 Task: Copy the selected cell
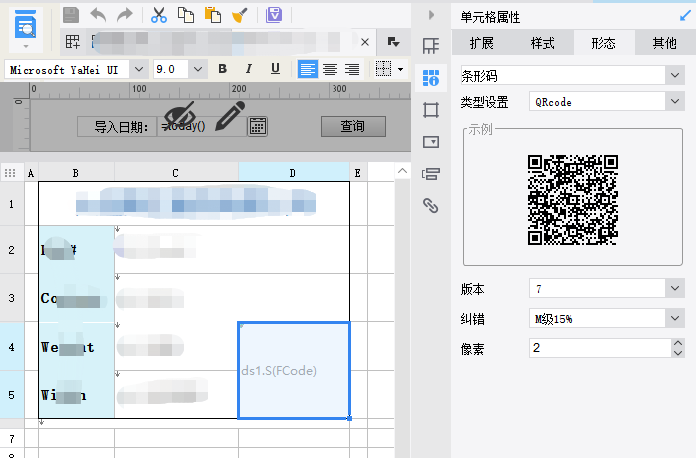tap(186, 15)
